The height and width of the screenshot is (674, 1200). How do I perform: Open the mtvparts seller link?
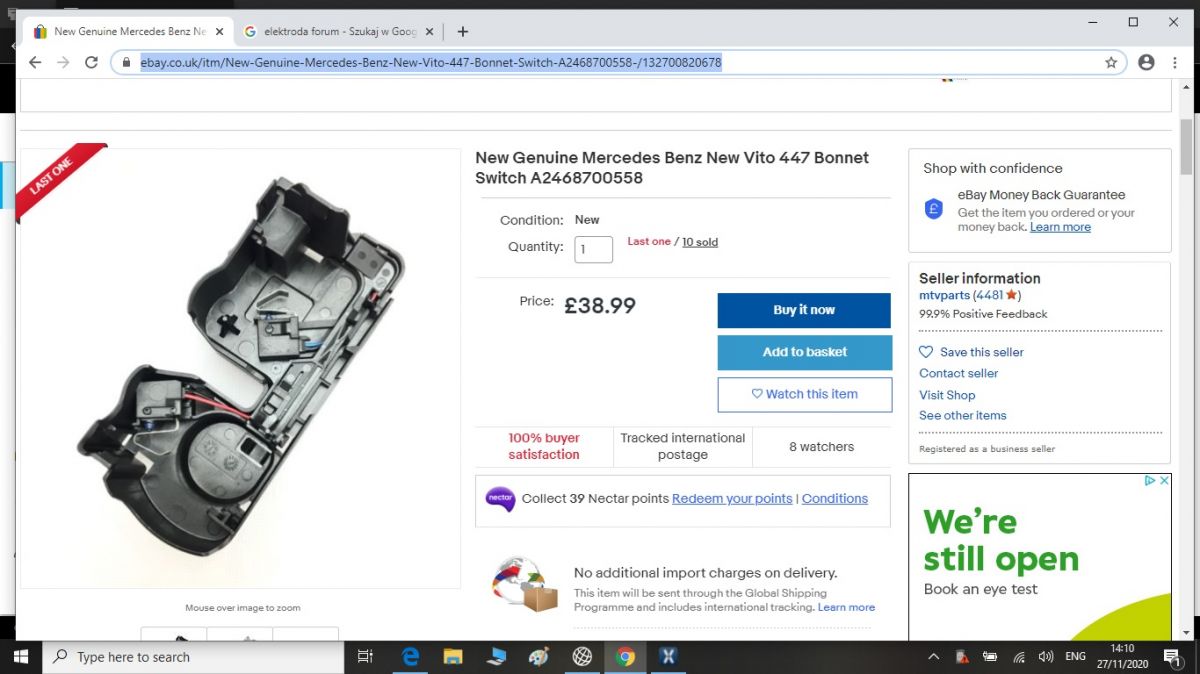[944, 295]
